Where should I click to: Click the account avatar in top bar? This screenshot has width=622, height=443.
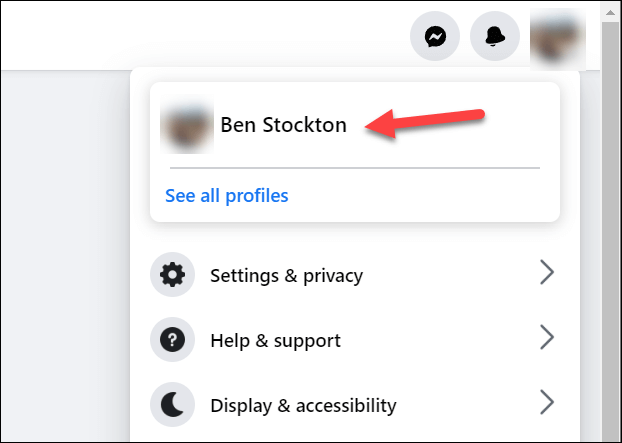point(557,37)
